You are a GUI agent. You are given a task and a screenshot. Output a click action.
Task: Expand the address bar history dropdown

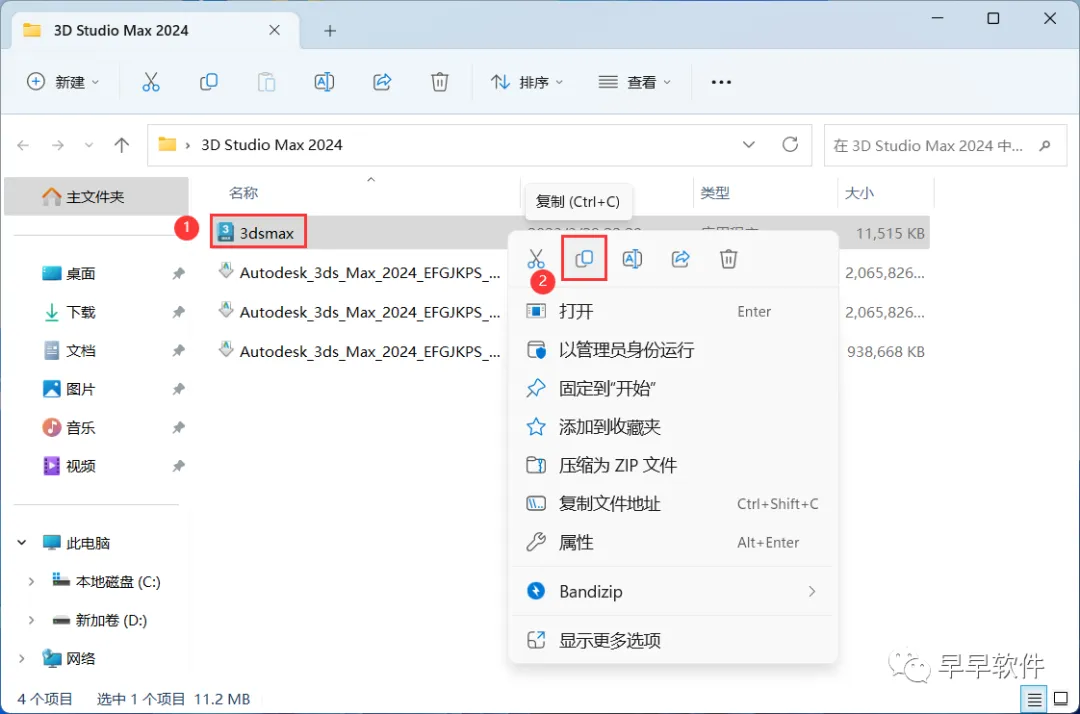pos(749,145)
